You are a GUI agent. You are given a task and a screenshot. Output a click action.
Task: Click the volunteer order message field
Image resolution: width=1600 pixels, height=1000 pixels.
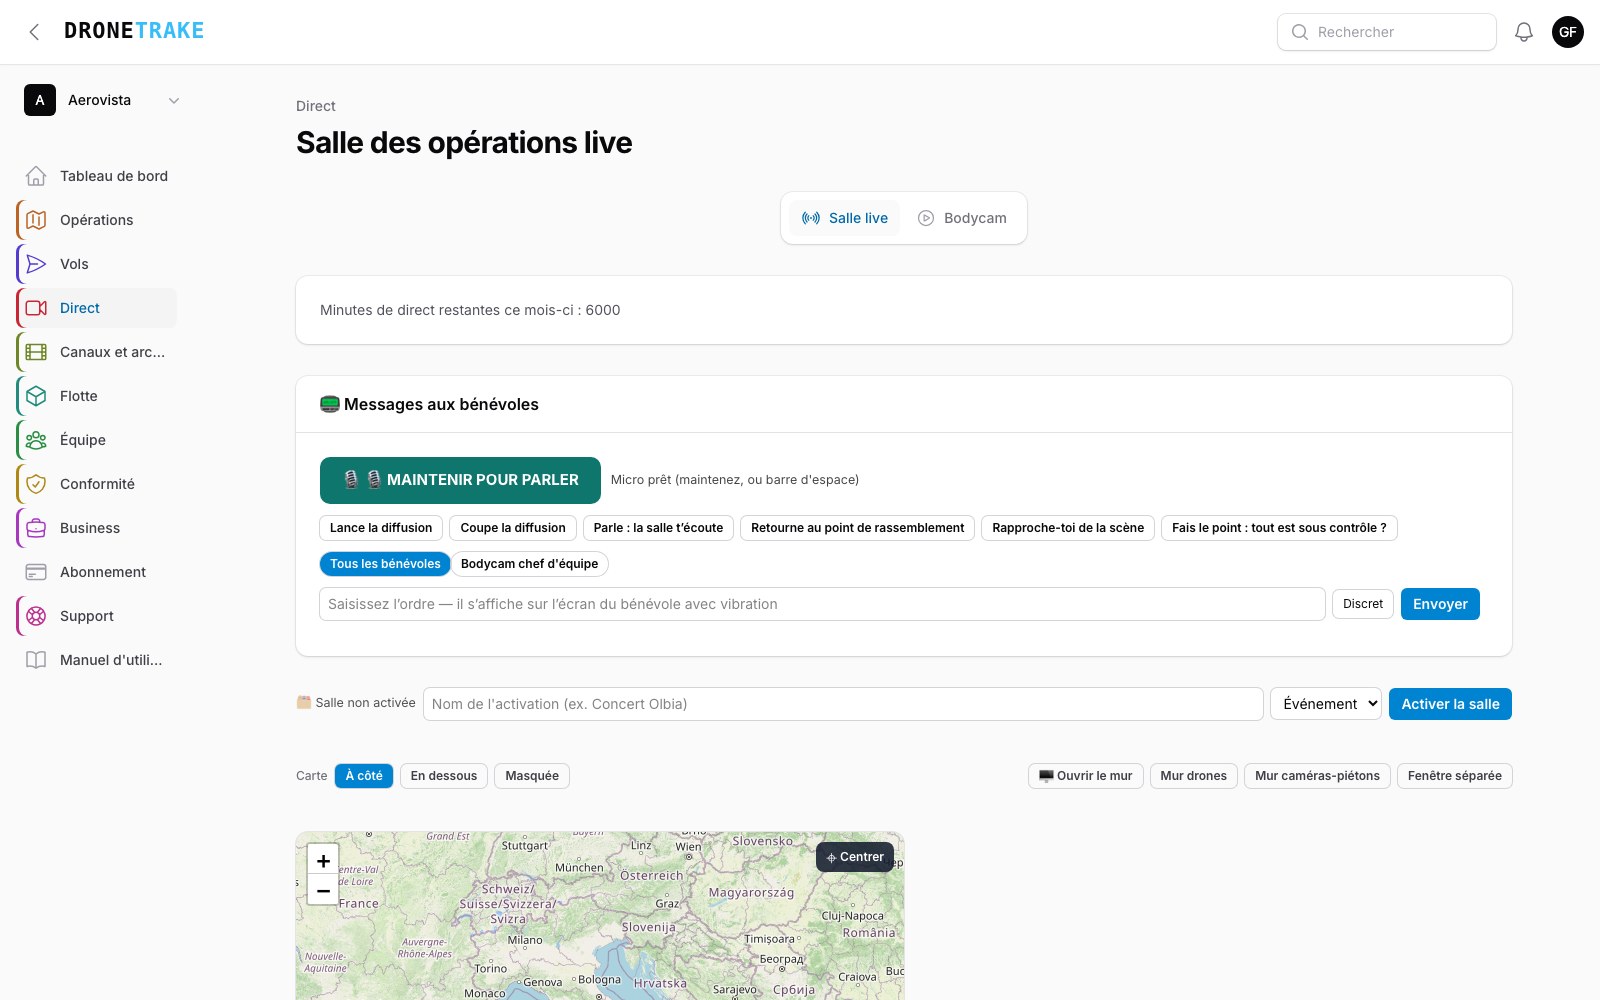coord(822,604)
